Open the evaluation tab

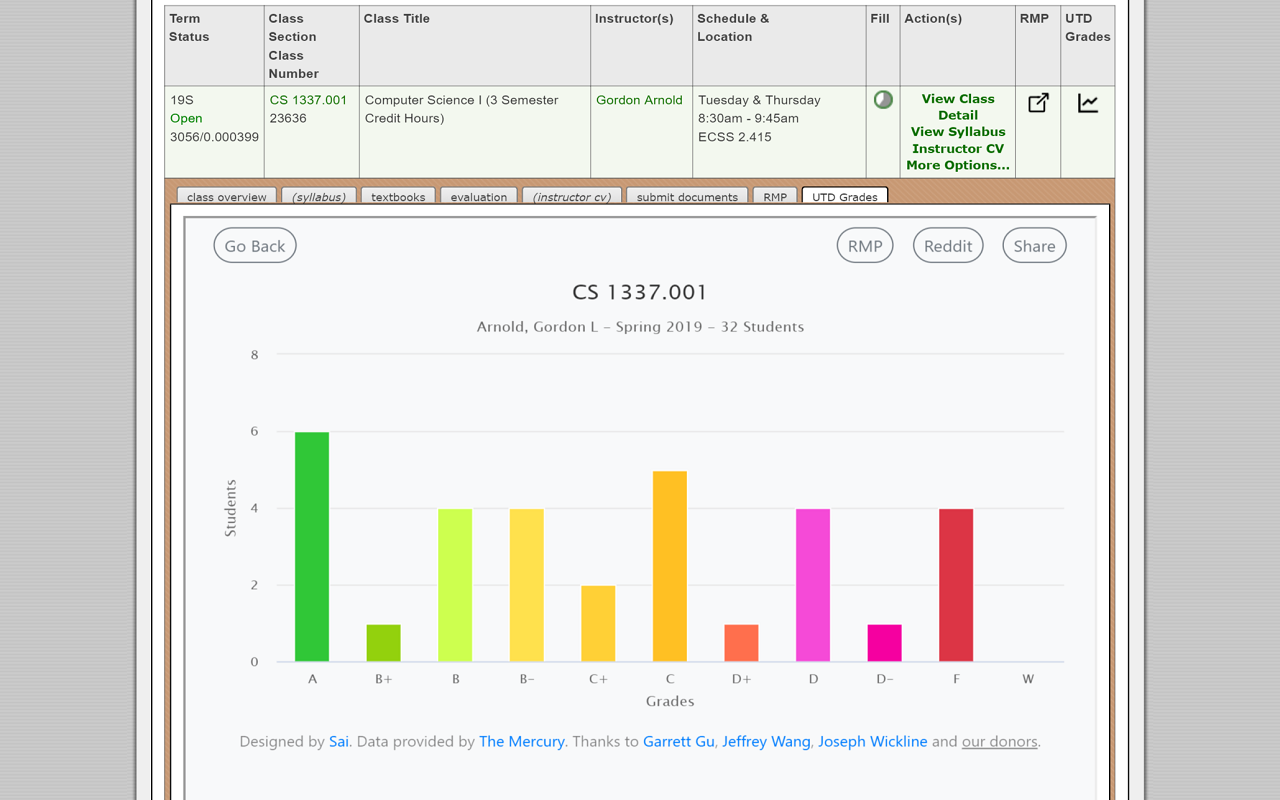click(479, 196)
